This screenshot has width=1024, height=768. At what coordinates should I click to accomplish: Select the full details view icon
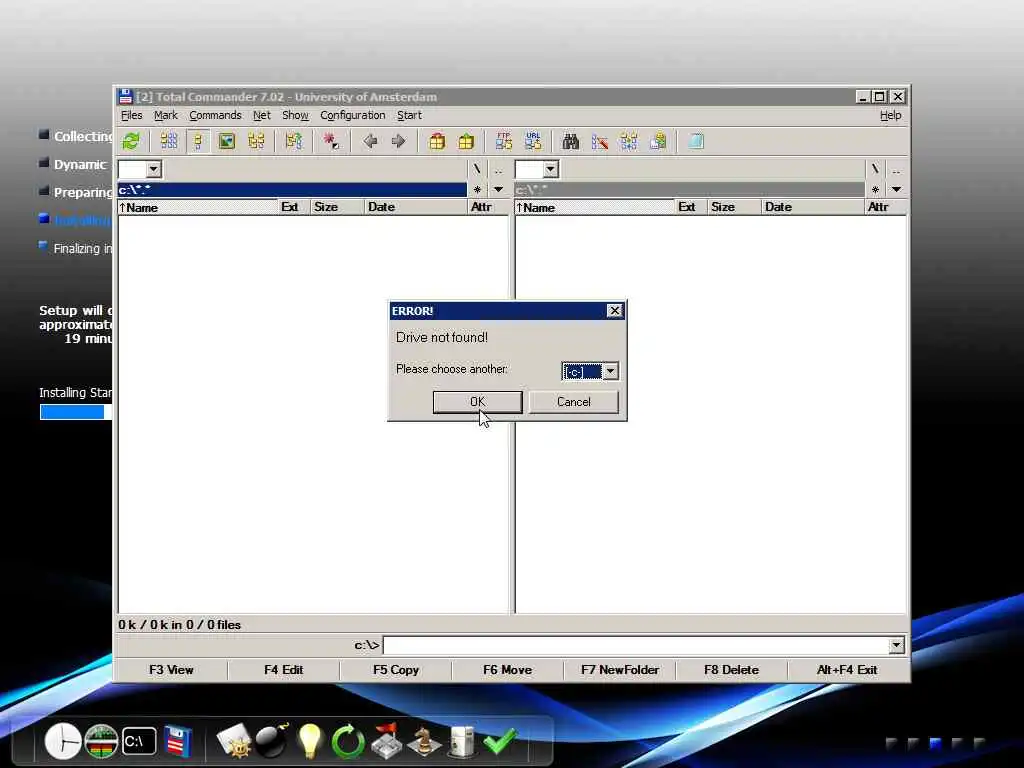[197, 141]
